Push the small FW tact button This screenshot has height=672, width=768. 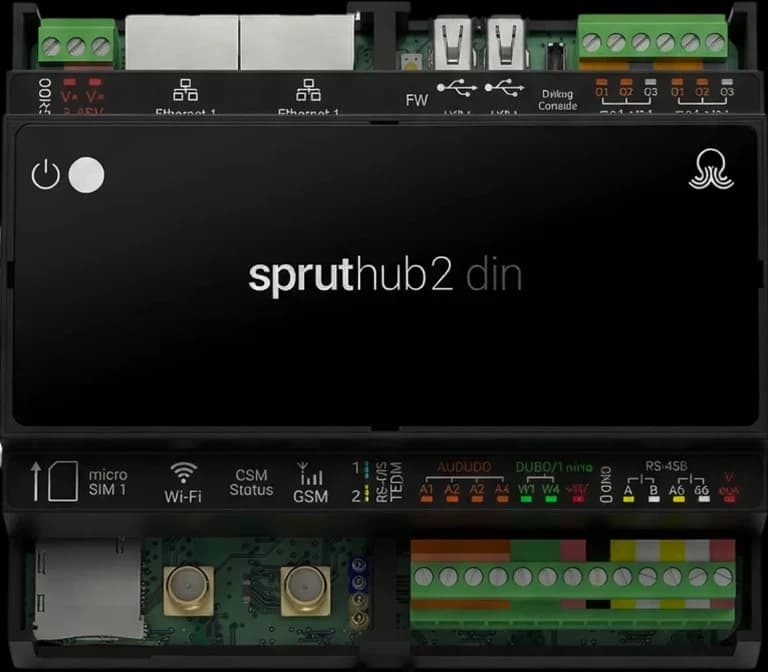pyautogui.click(x=411, y=62)
